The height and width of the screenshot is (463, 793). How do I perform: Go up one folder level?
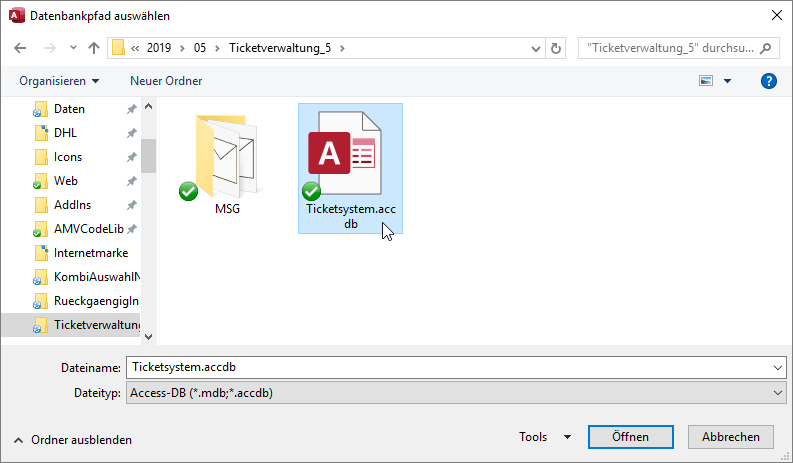pyautogui.click(x=94, y=48)
